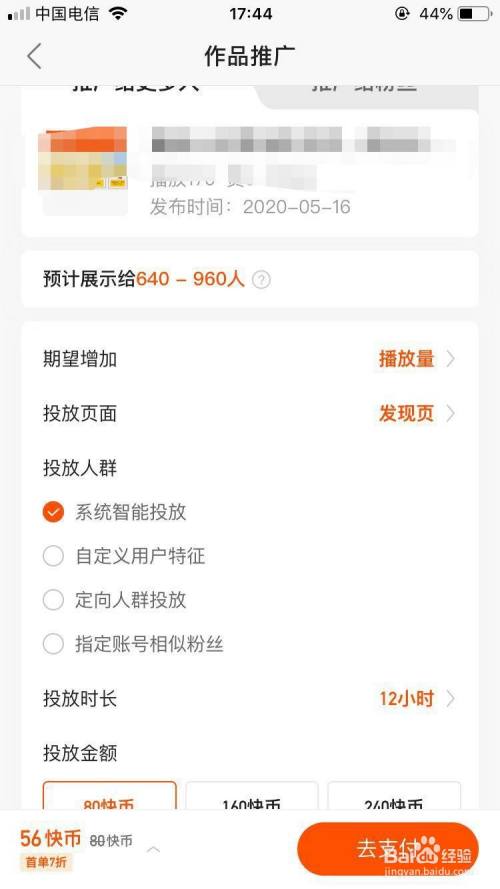Viewport: 500px width, 889px height.
Task: Select the 160快币 amount option
Action: coord(252,795)
